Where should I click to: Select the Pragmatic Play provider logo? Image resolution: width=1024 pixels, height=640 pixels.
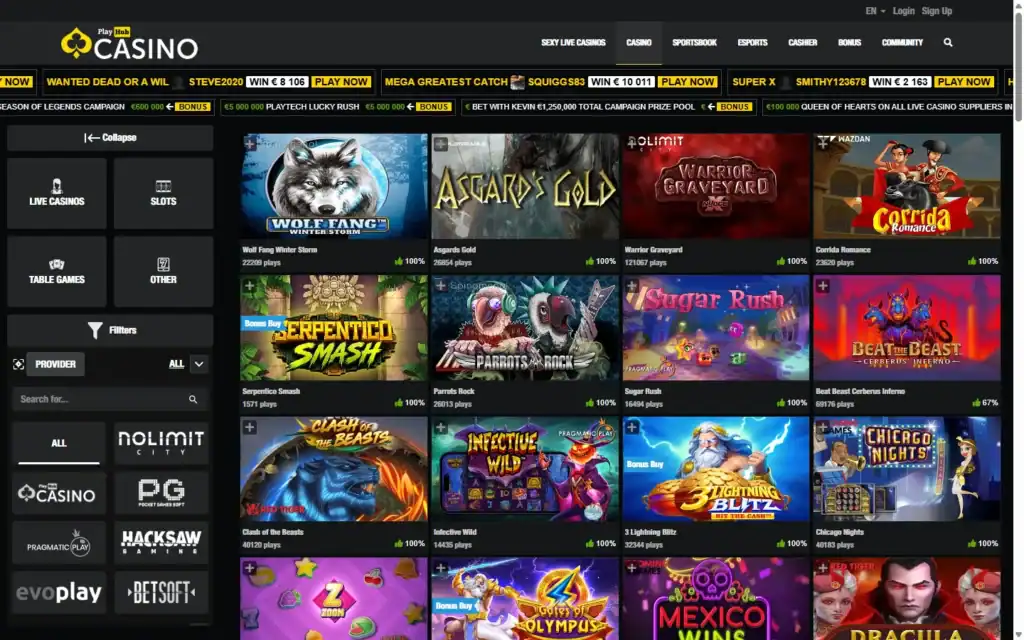(59, 543)
